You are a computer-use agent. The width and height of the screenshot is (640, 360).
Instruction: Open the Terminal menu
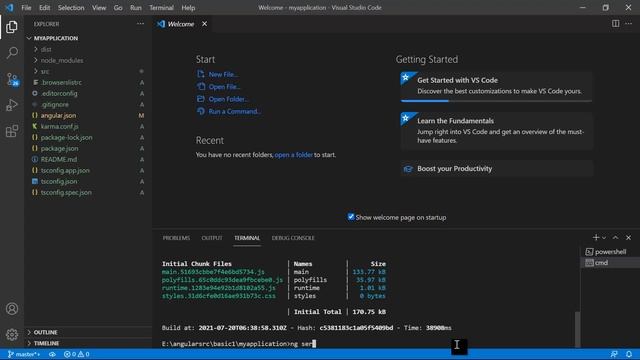(161, 8)
